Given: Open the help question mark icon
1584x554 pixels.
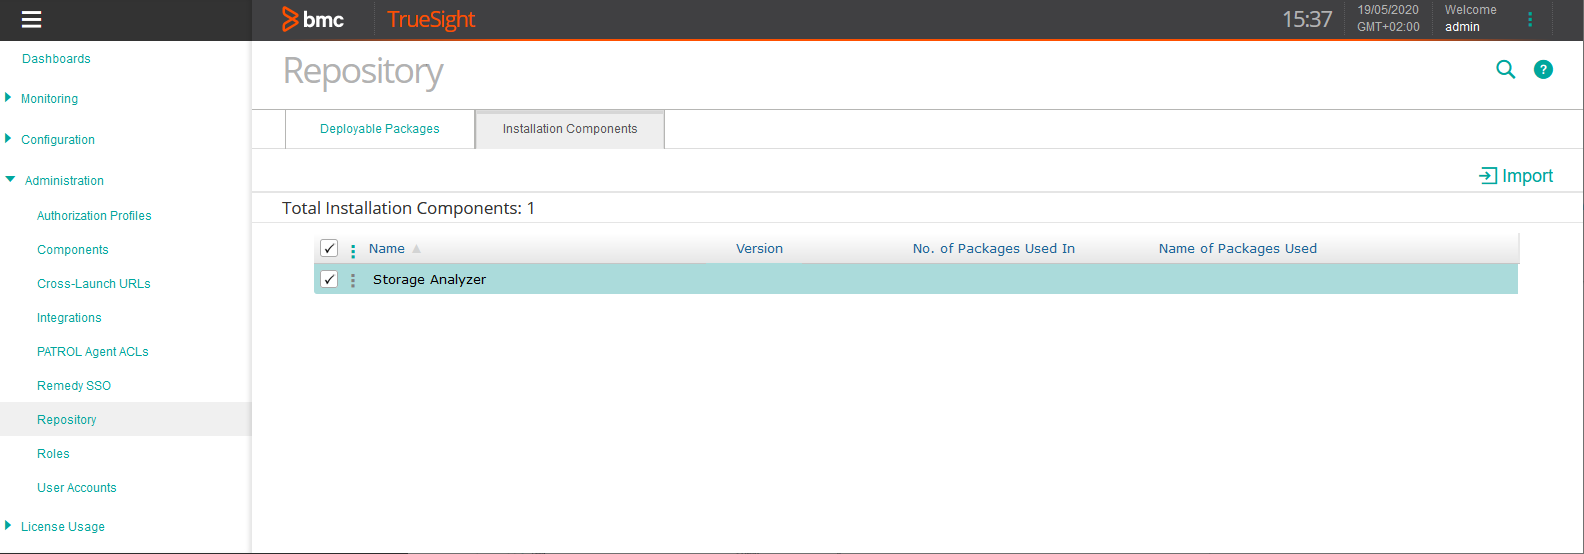Looking at the screenshot, I should (1543, 69).
